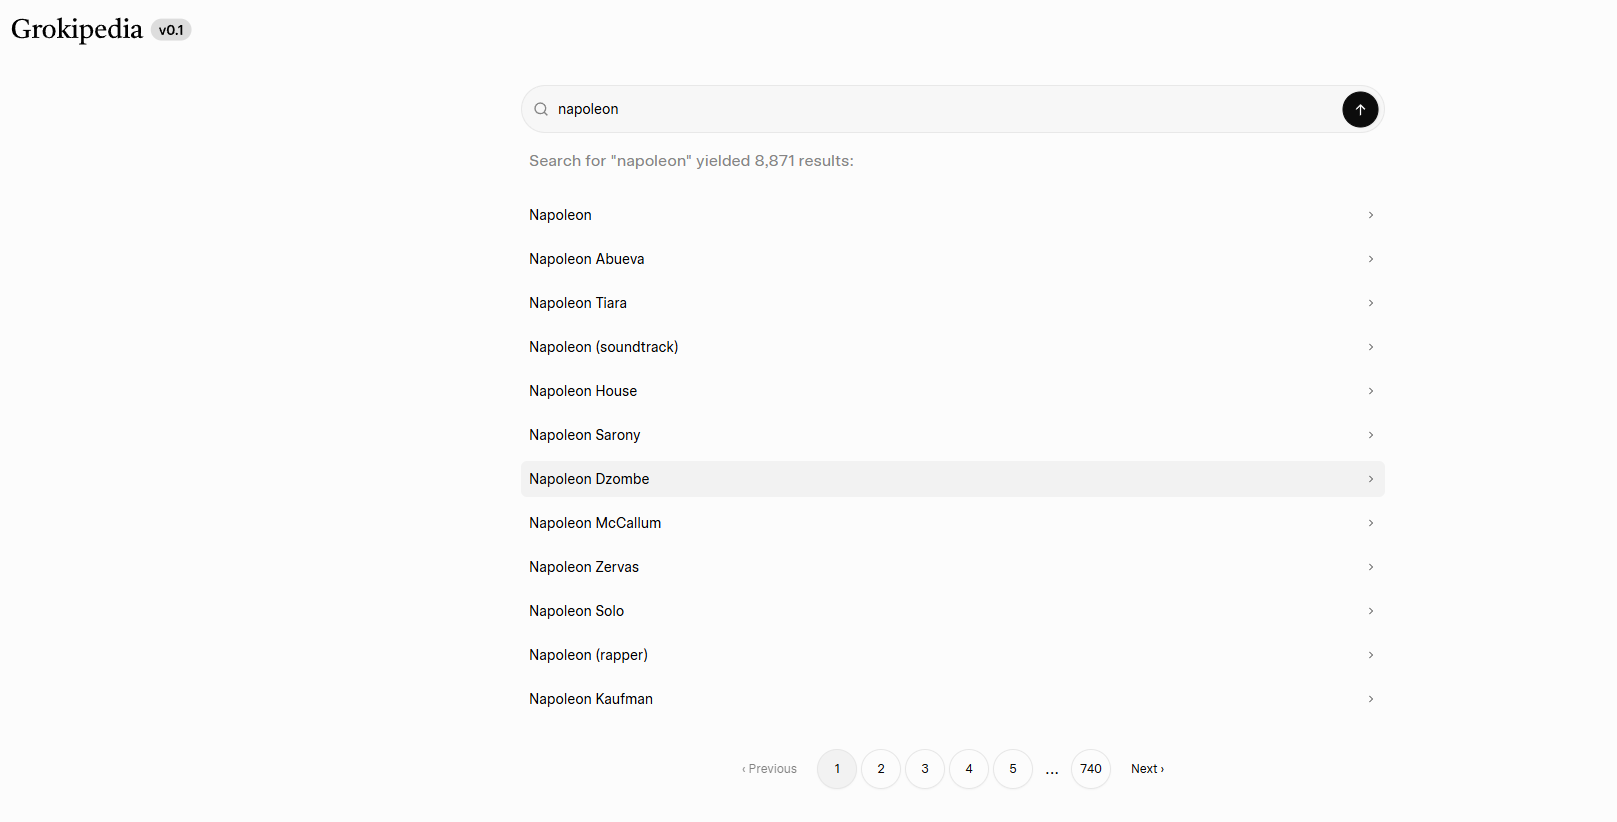Screen dimensions: 1617x822
Task: Click the chevron beside Napoleon Abueva
Action: coord(1370,259)
